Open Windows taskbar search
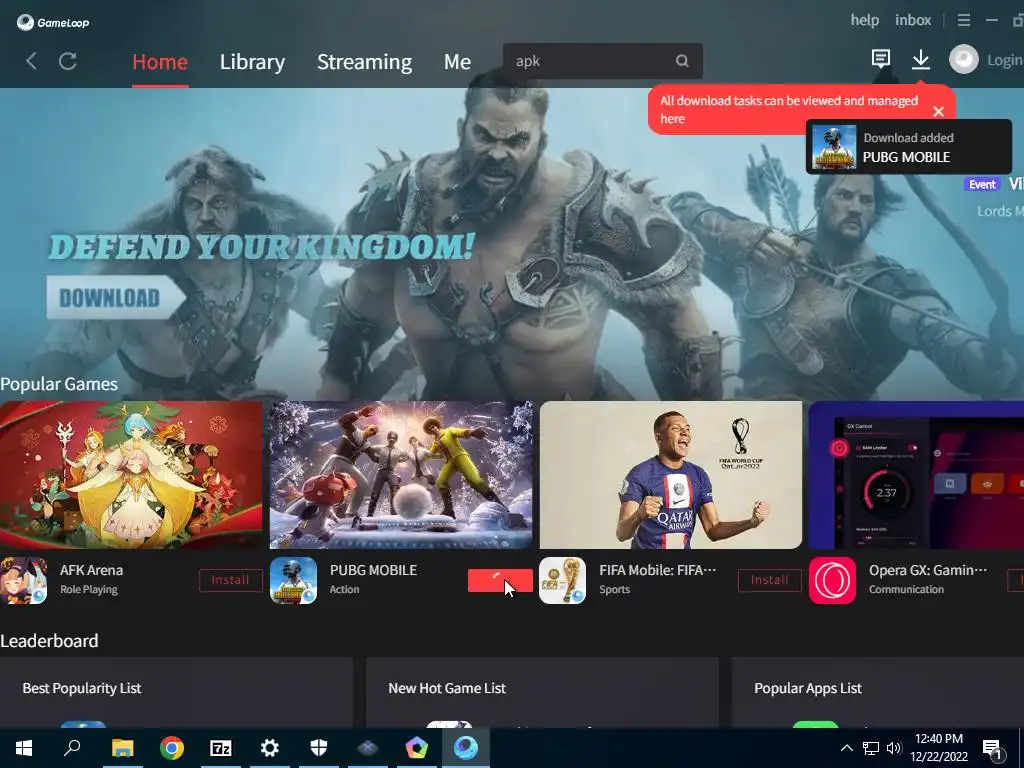This screenshot has height=768, width=1024. (x=72, y=748)
